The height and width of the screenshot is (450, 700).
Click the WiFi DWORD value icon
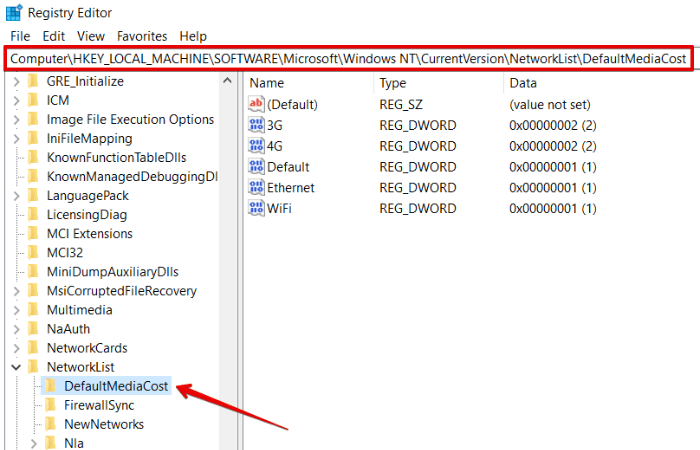256,208
